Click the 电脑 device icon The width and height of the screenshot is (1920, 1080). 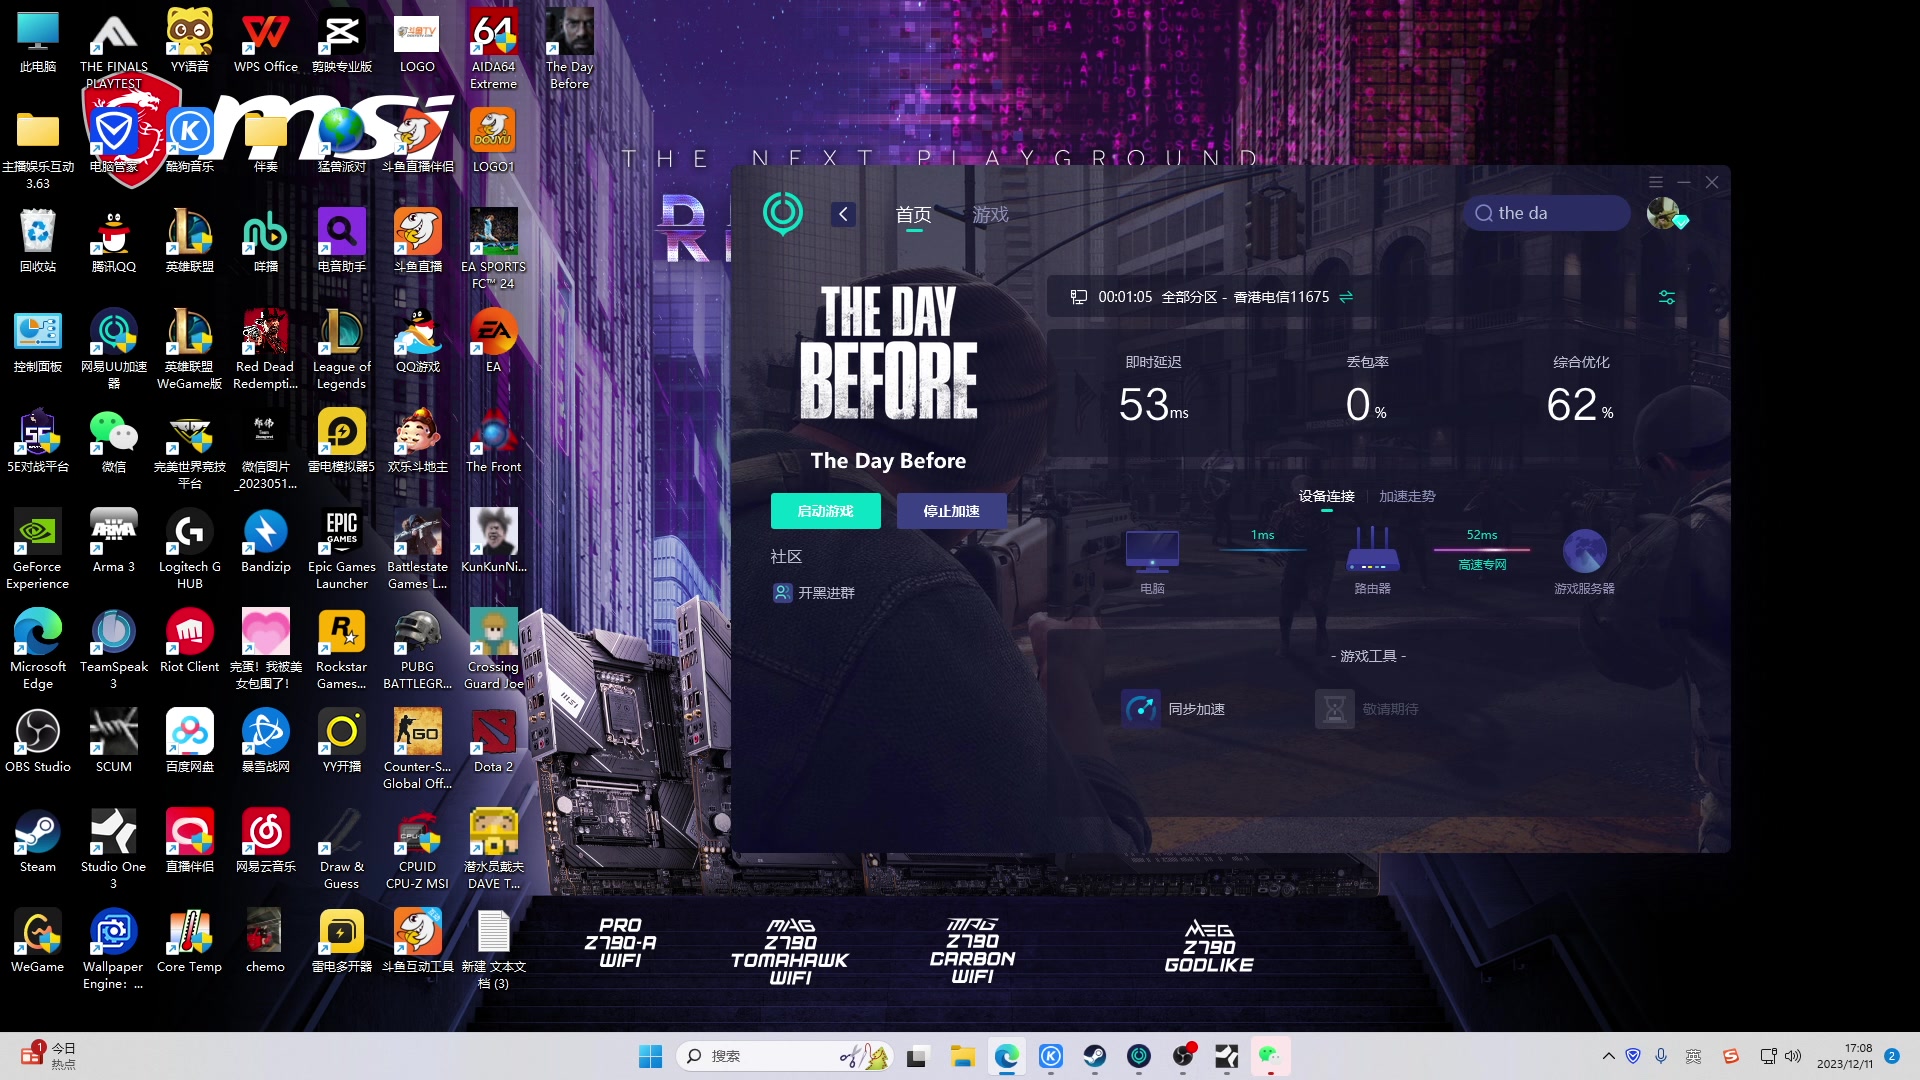1152,552
